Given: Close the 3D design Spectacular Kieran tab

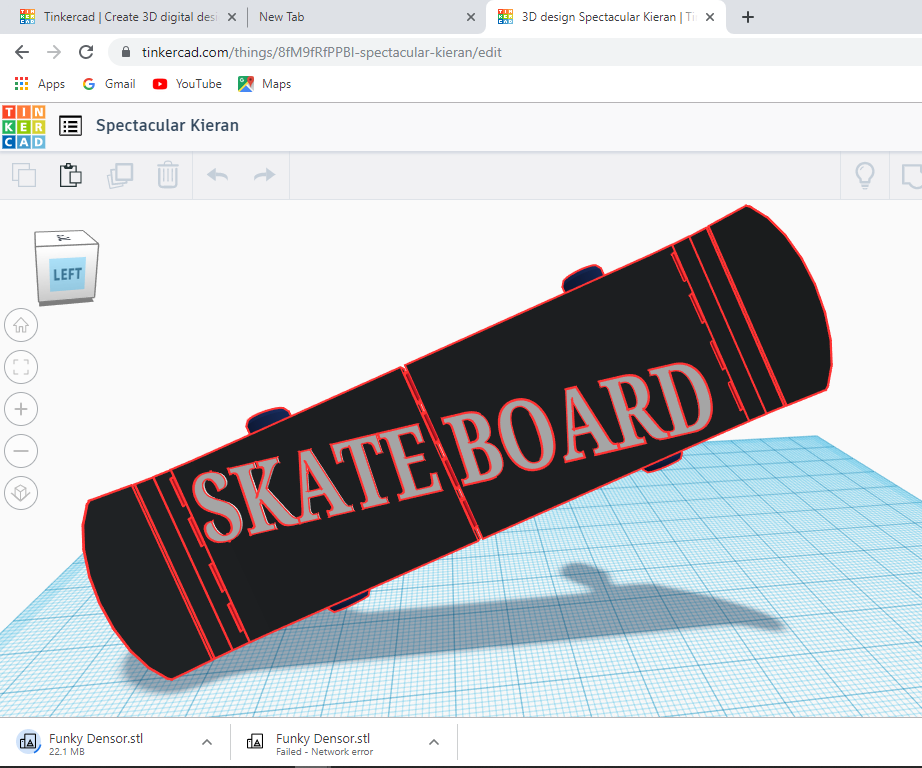Looking at the screenshot, I should (710, 17).
